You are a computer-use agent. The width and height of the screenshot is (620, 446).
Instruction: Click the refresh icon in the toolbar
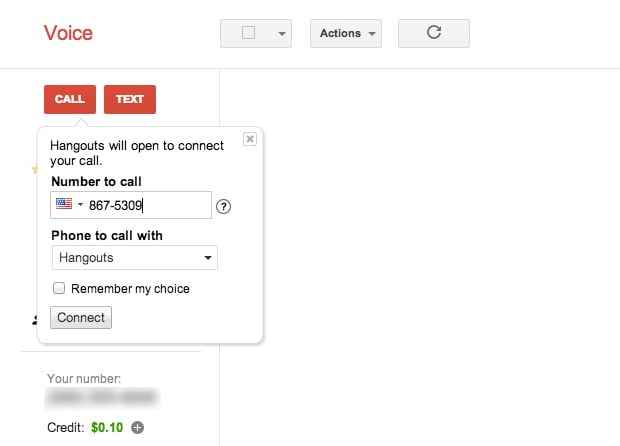coord(434,33)
